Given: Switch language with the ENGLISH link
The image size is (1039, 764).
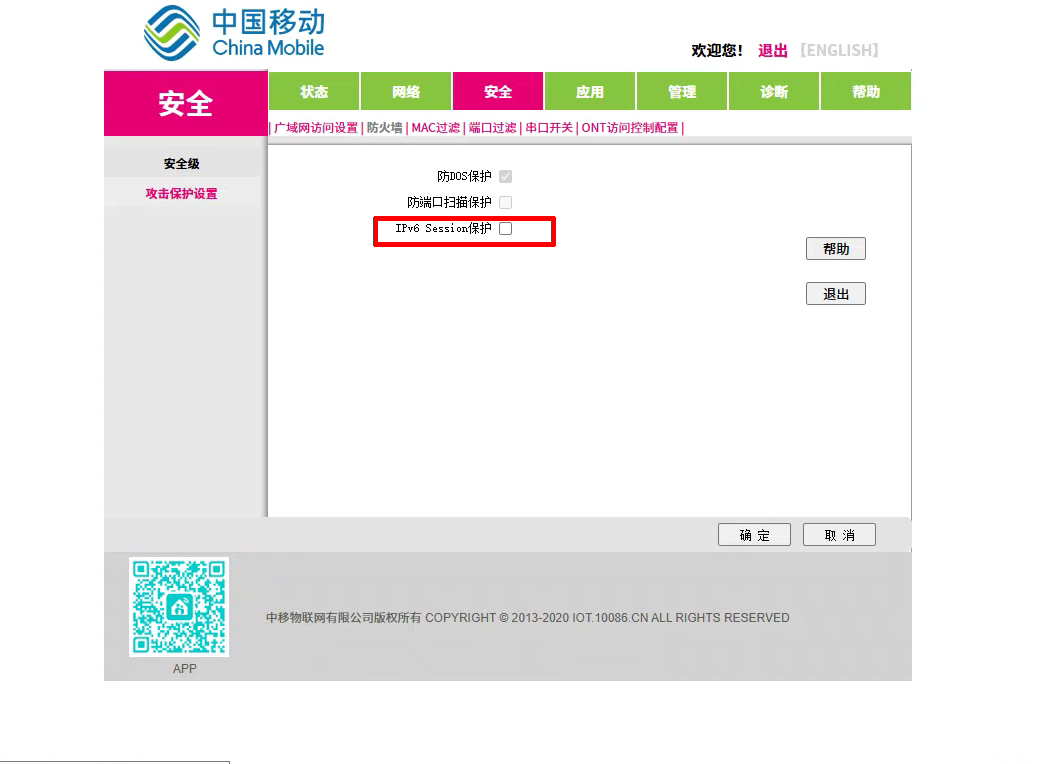Looking at the screenshot, I should tap(839, 50).
